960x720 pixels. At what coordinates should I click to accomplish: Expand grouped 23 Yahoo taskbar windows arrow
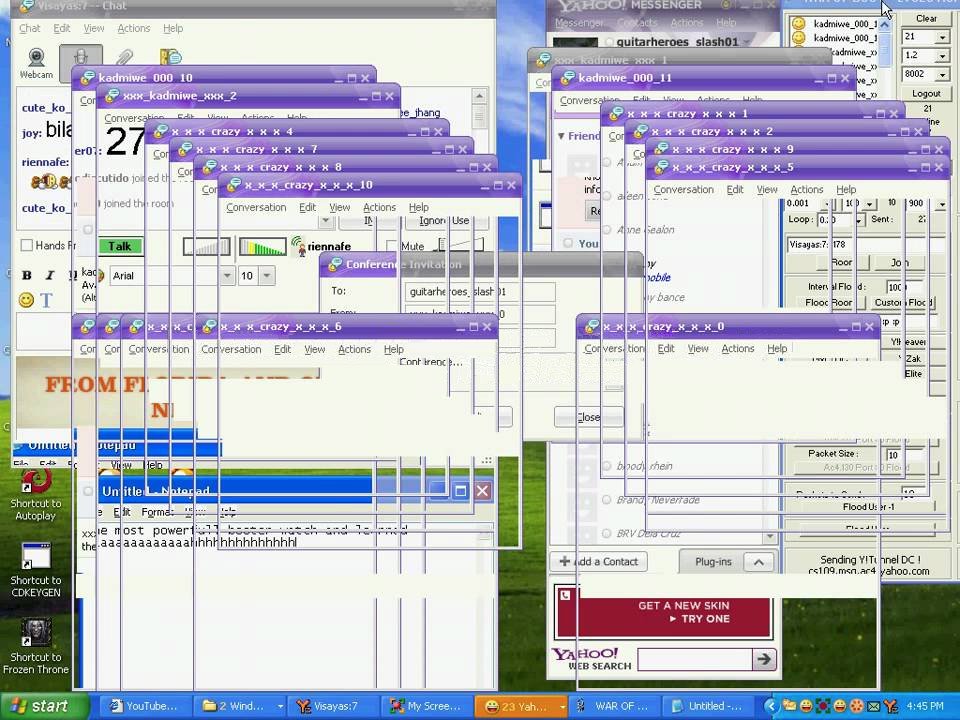[x=562, y=706]
